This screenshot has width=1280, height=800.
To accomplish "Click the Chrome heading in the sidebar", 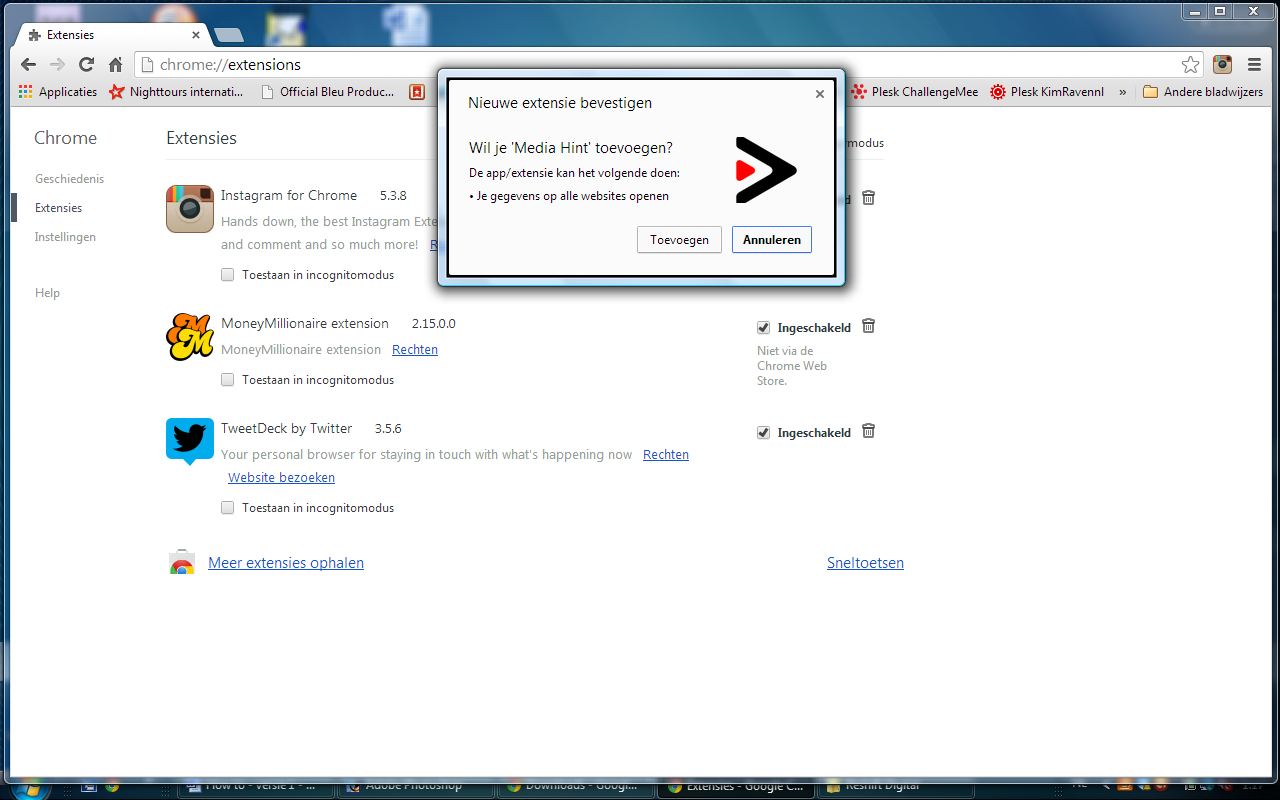I will click(x=65, y=138).
